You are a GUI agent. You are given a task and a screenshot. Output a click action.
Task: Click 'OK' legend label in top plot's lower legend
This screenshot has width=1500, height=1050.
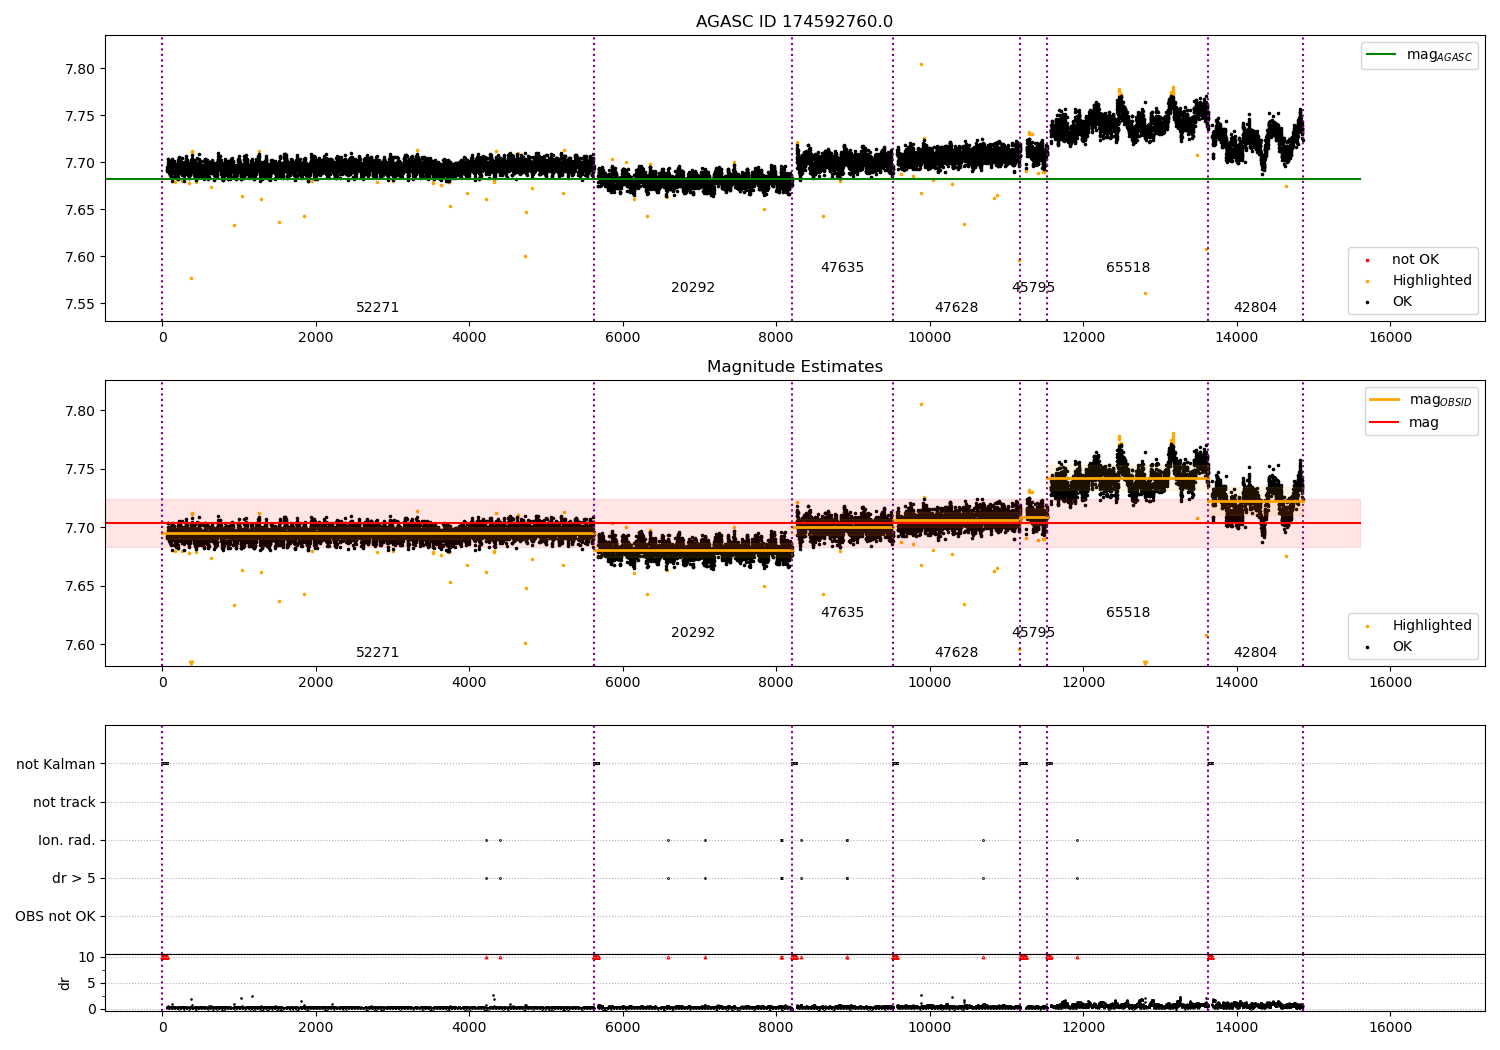pyautogui.click(x=1402, y=302)
